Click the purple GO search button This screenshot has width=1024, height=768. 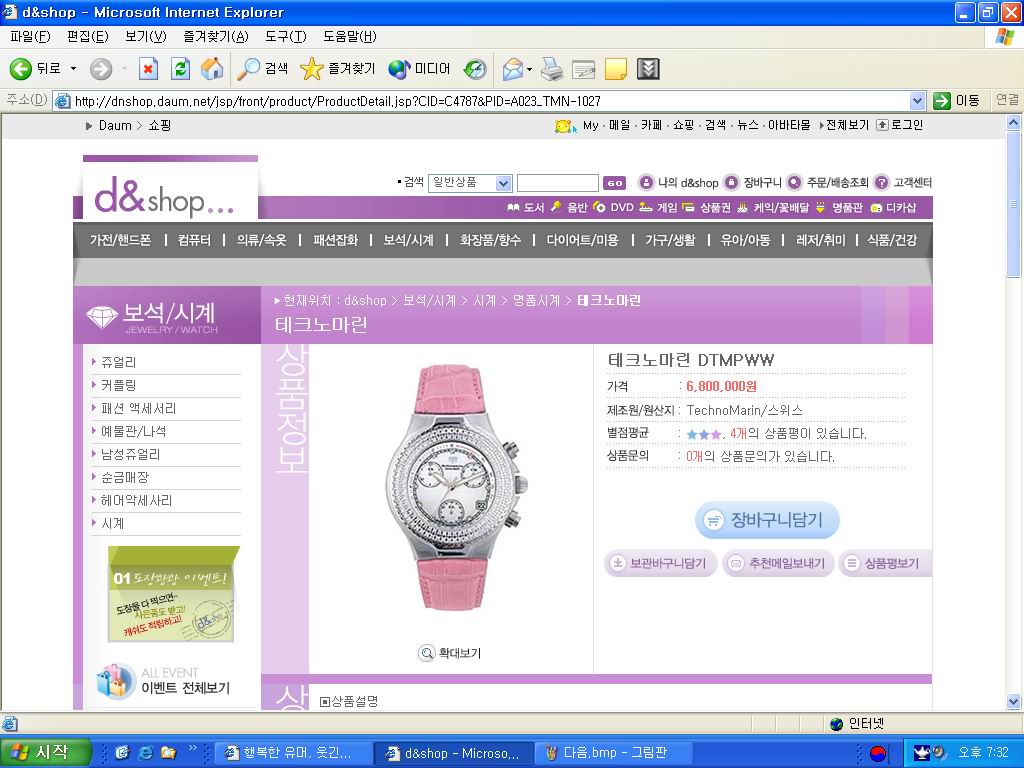(614, 183)
